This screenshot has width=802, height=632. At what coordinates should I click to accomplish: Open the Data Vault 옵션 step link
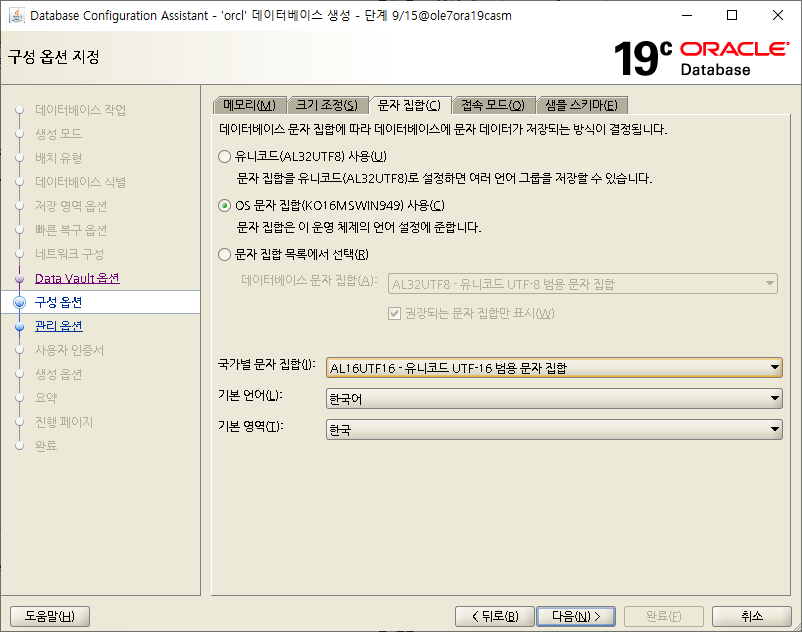click(77, 278)
